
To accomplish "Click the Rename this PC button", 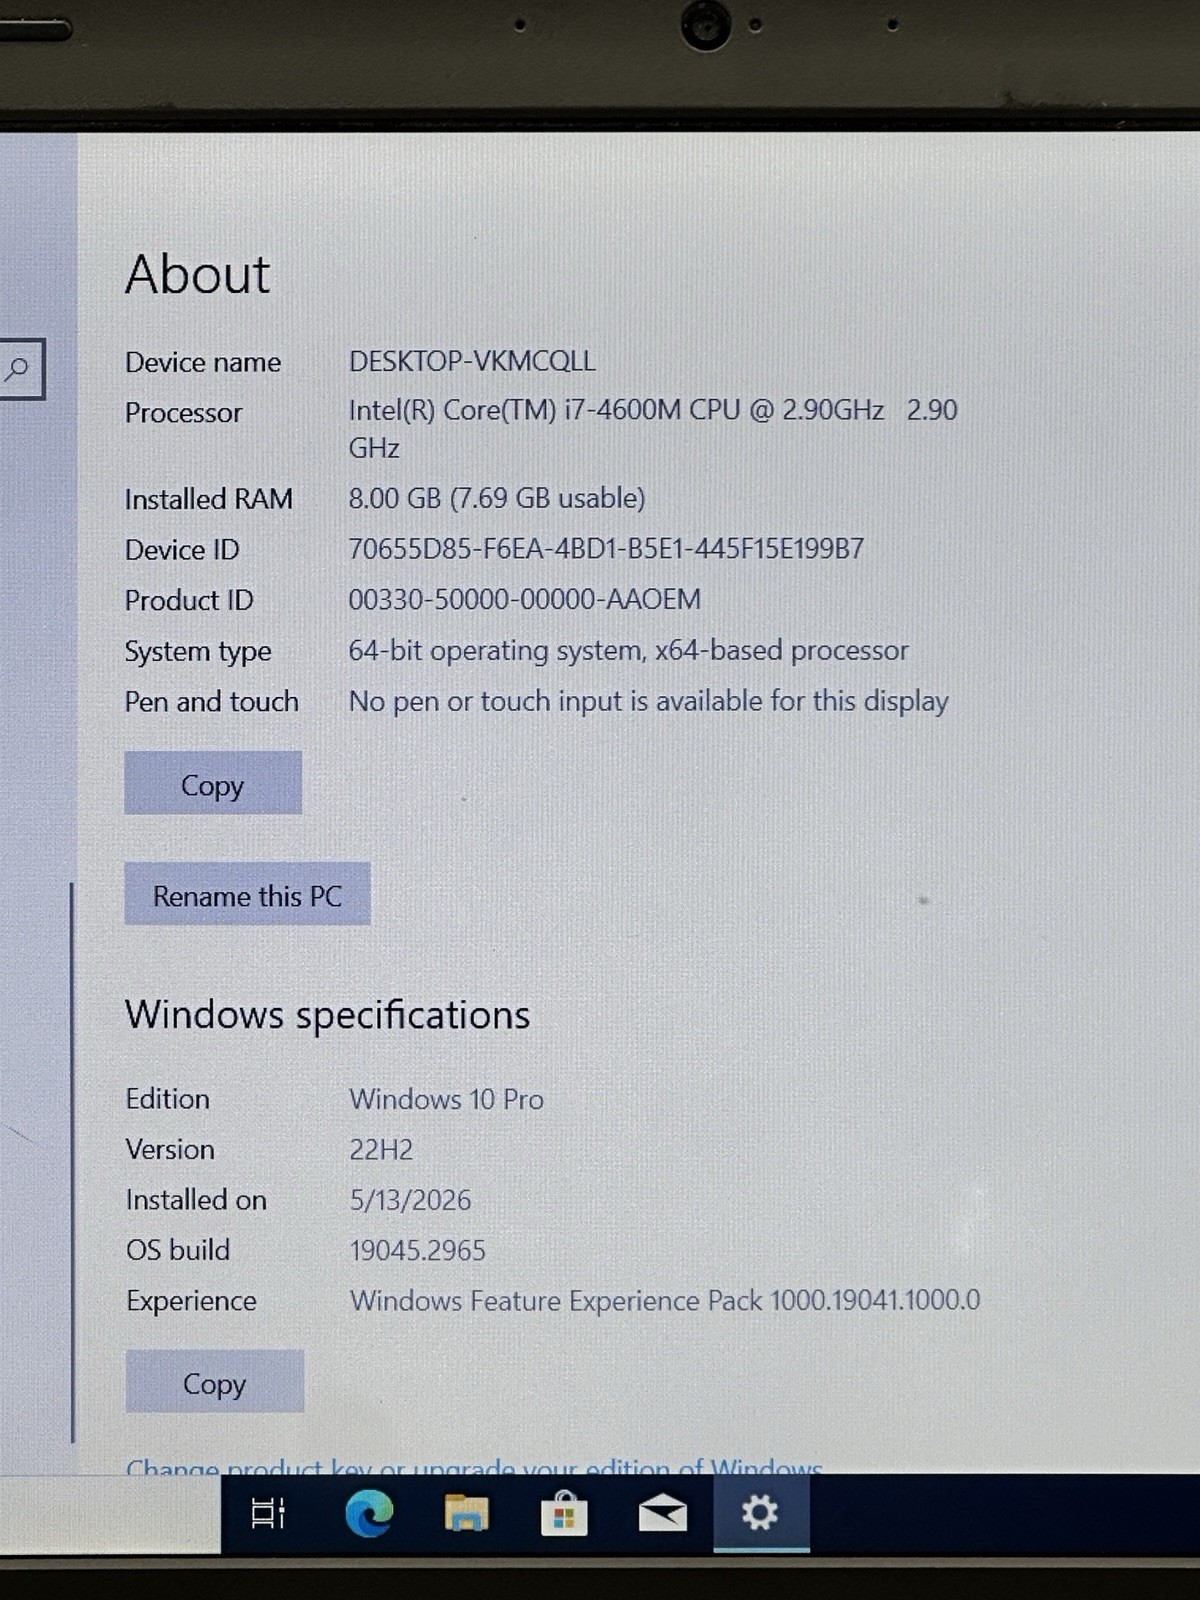I will (247, 894).
